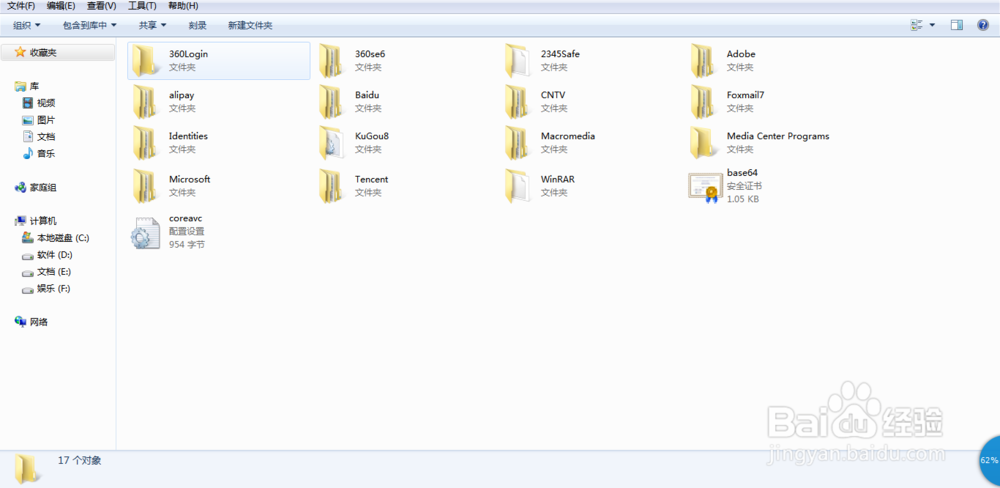Open the 视频 library
1000x488 pixels.
pyautogui.click(x=46, y=103)
